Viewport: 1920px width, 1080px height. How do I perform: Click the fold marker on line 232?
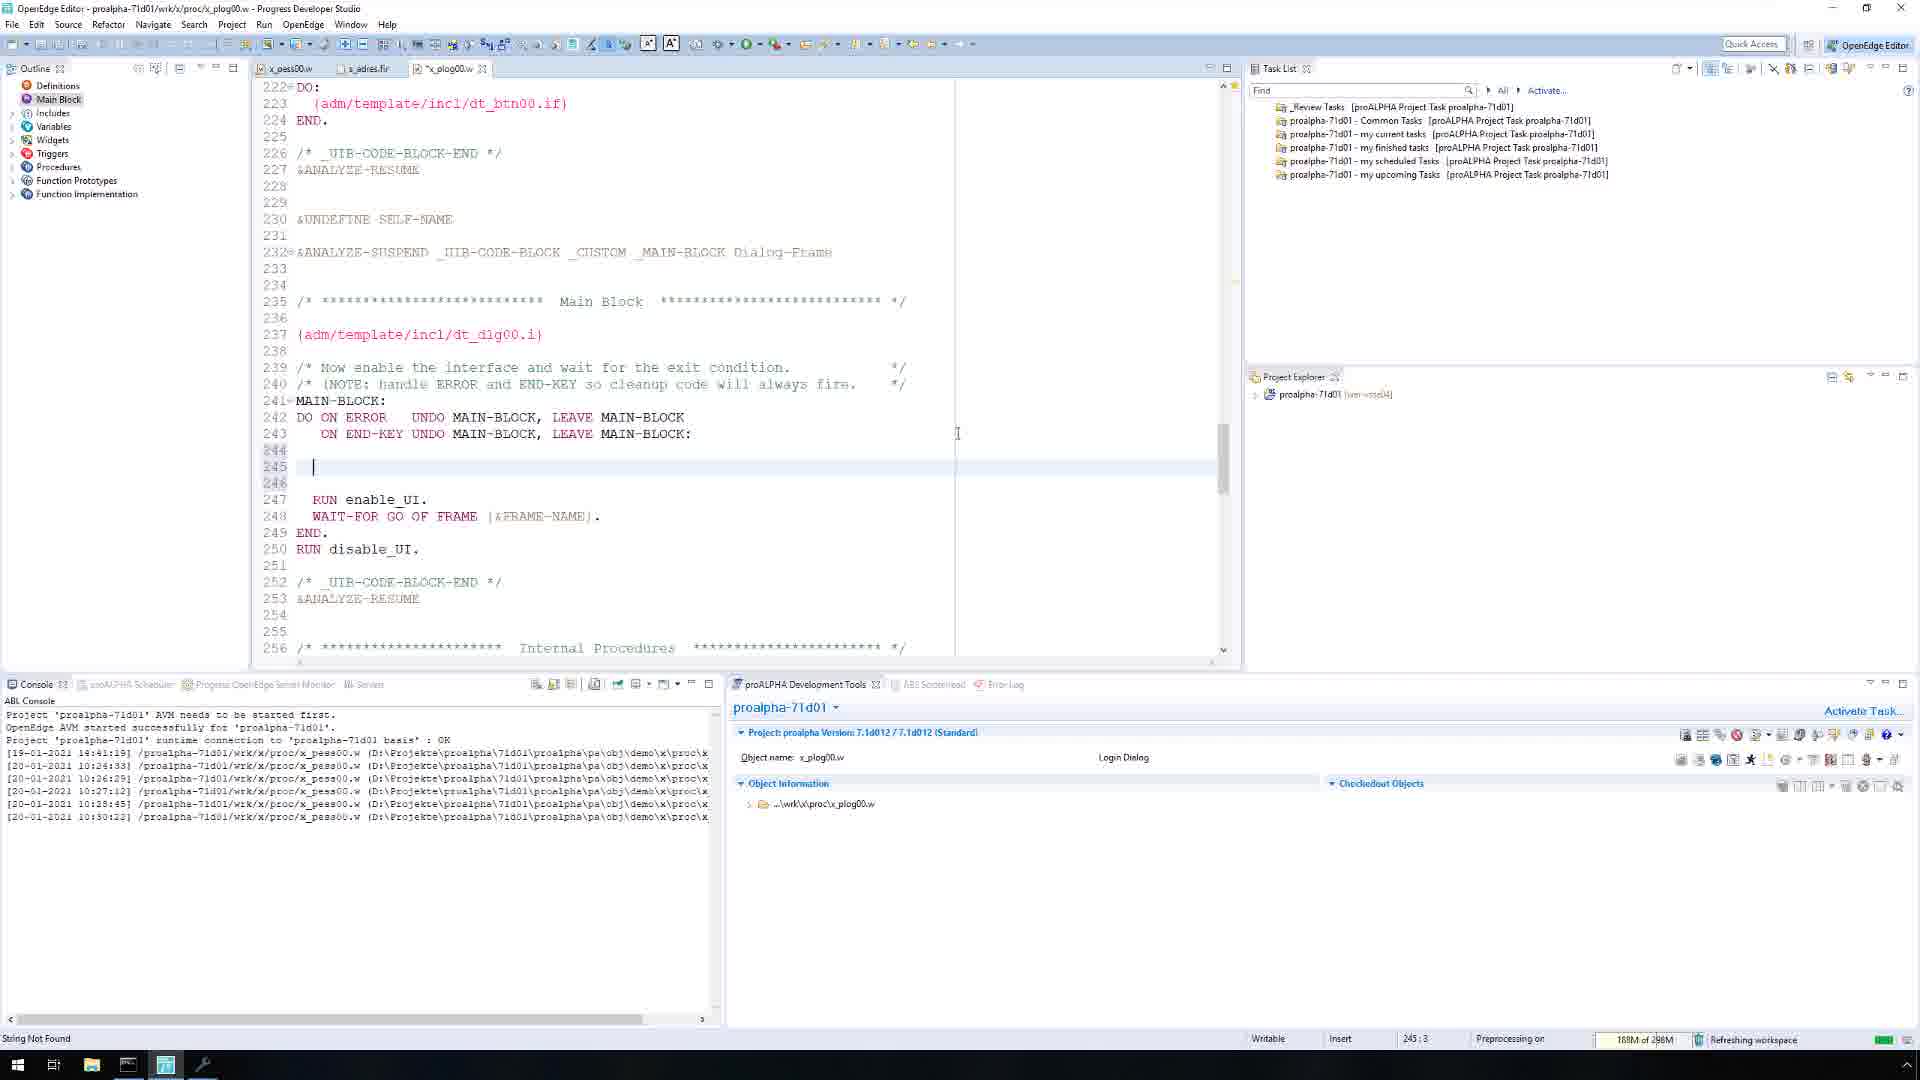[x=291, y=253]
